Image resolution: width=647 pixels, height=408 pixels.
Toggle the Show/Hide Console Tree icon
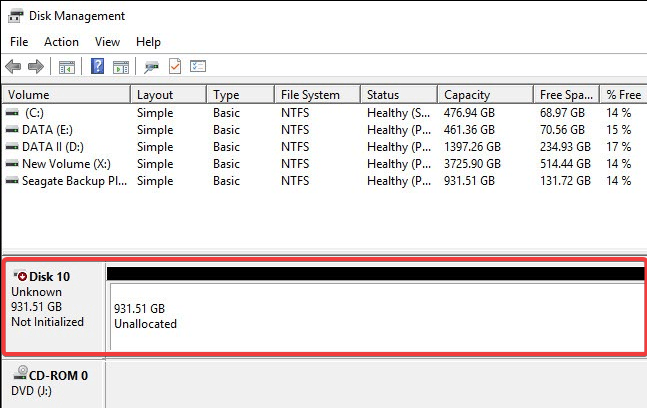point(67,66)
